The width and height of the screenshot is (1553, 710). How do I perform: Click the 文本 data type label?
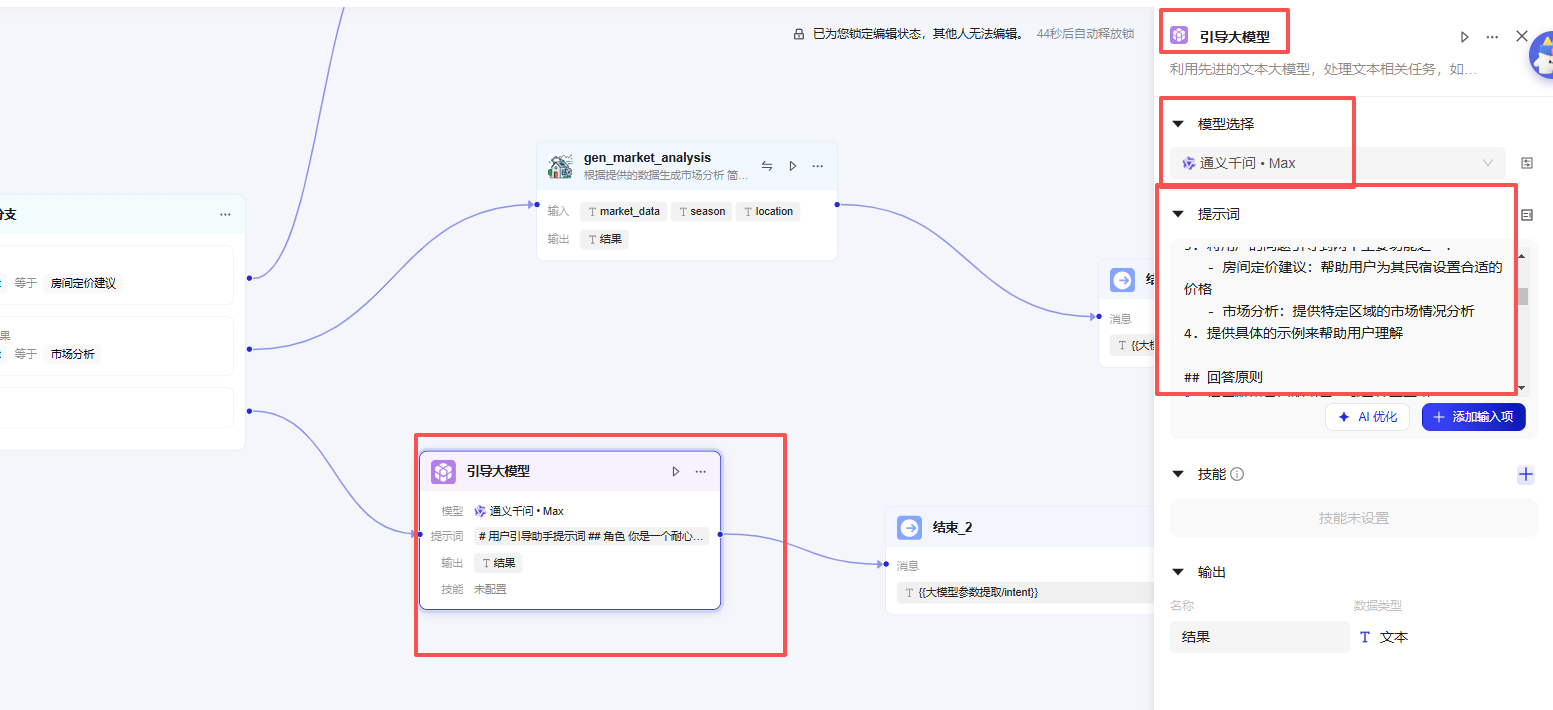pyautogui.click(x=1394, y=637)
